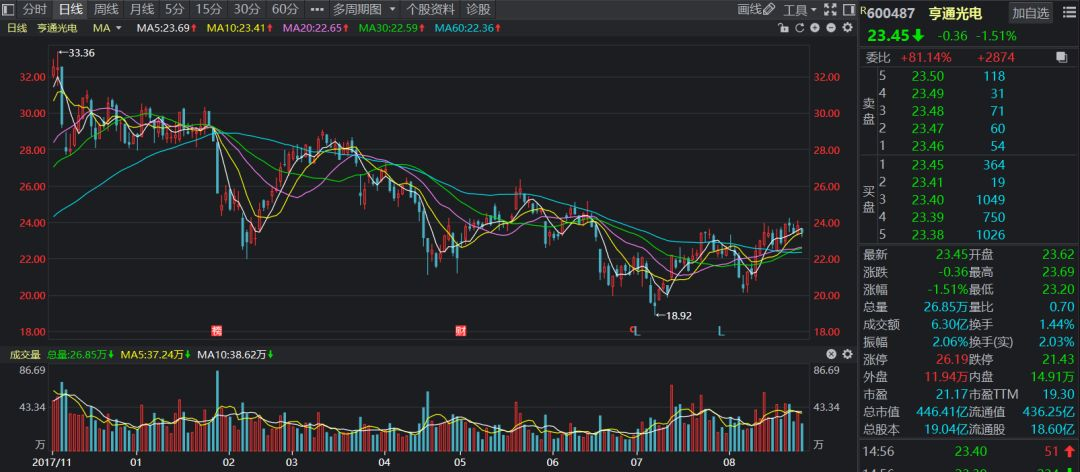Screen dimensions: 1080x472
Task: Enter fullscreen chart mode
Action: [x=831, y=9]
